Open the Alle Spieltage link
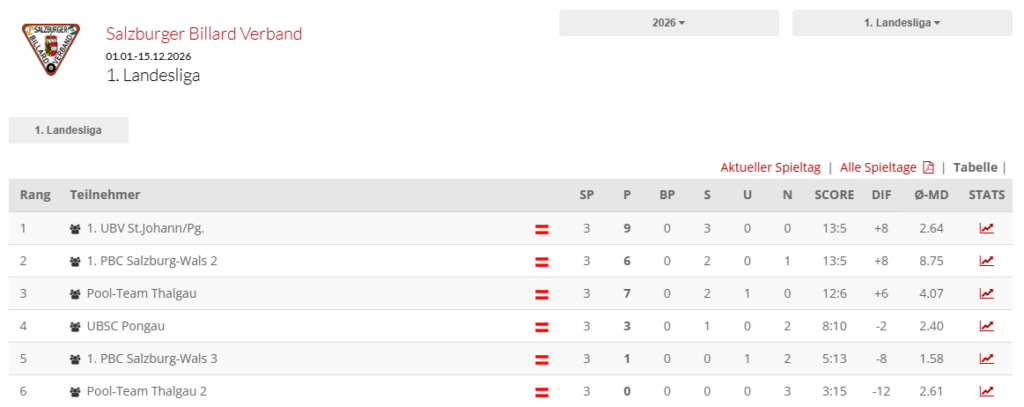This screenshot has height=407, width=1024. click(x=878, y=168)
